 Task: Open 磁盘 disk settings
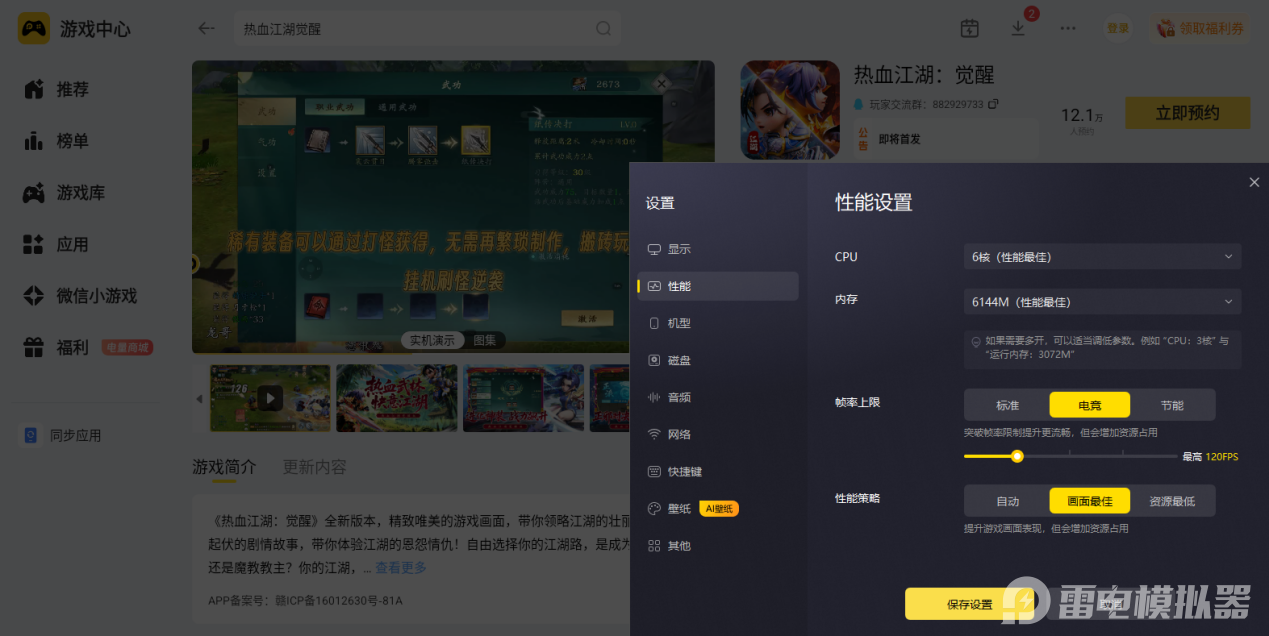click(x=717, y=360)
